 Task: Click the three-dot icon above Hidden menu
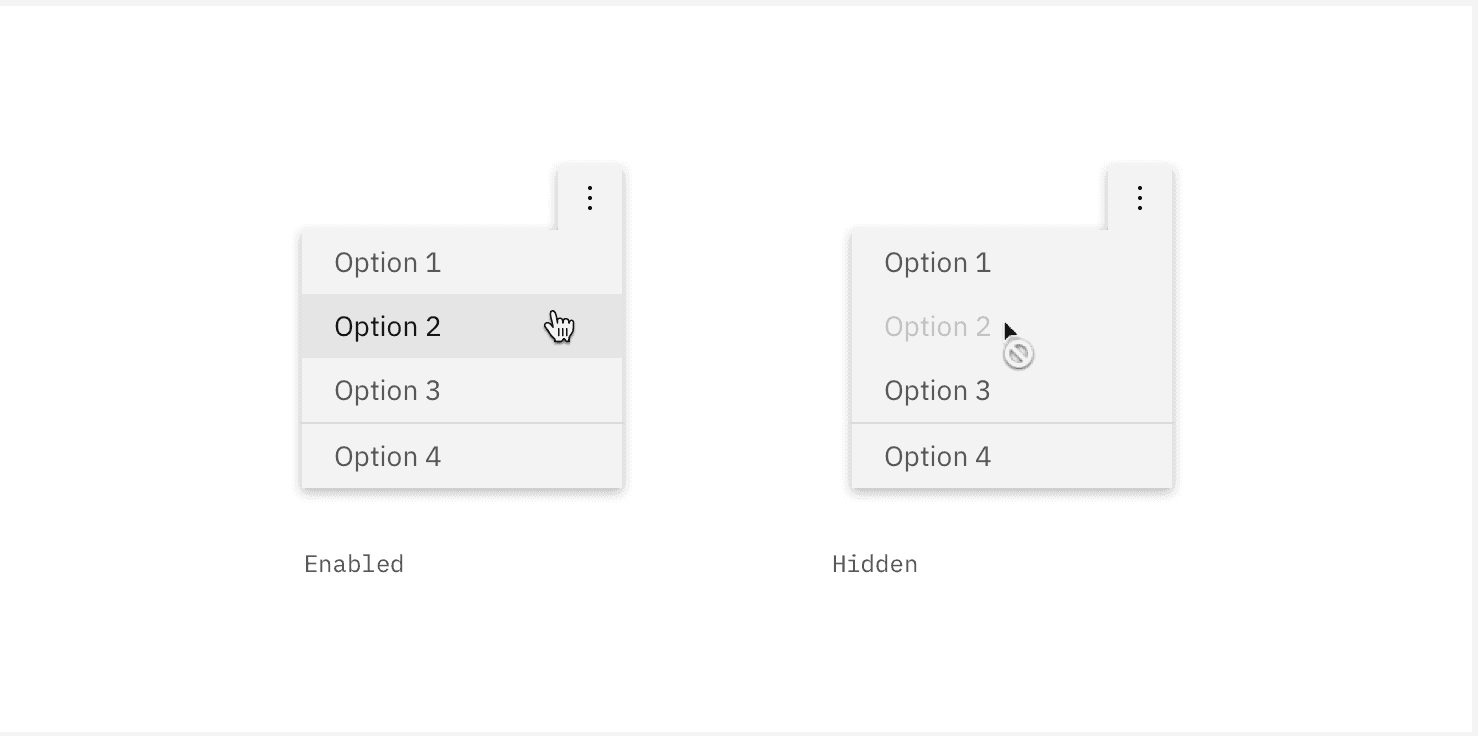[x=1139, y=198]
